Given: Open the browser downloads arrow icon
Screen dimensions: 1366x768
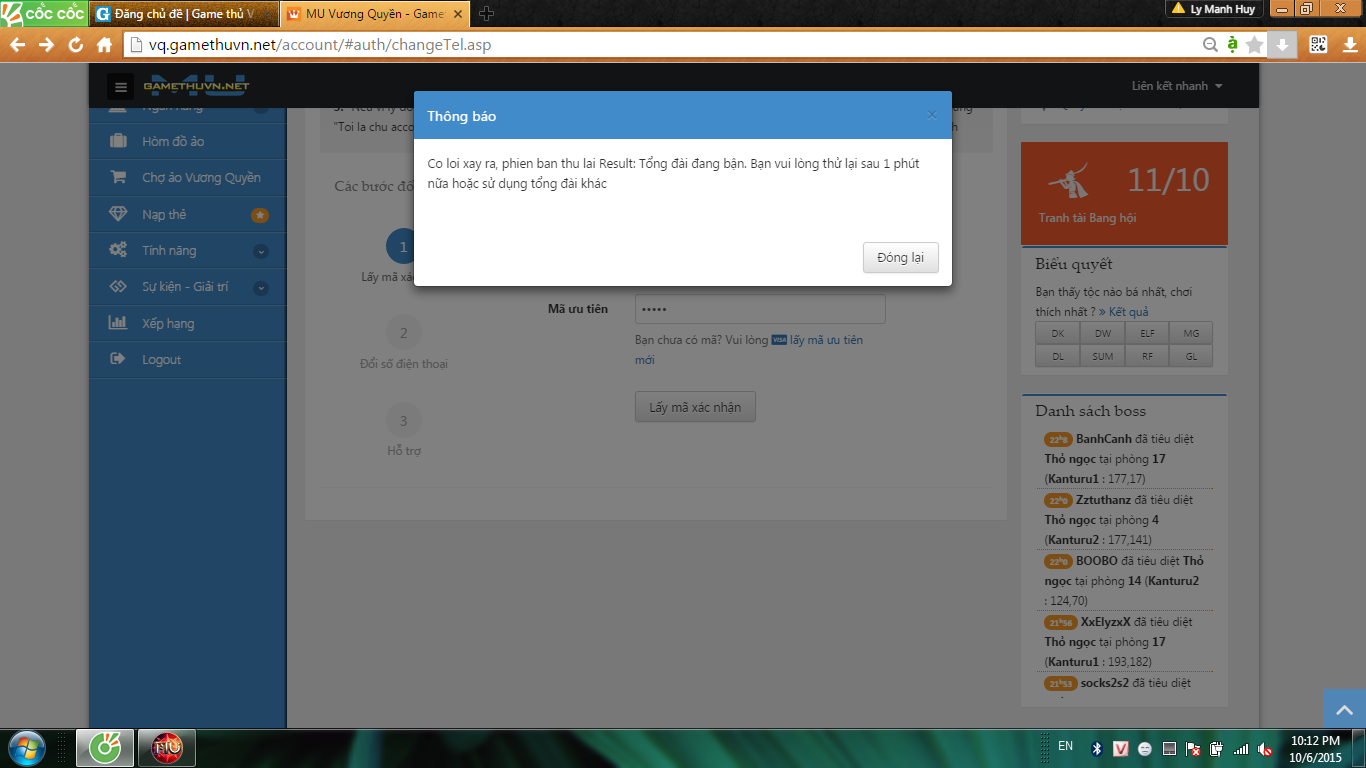Looking at the screenshot, I should [1282, 45].
